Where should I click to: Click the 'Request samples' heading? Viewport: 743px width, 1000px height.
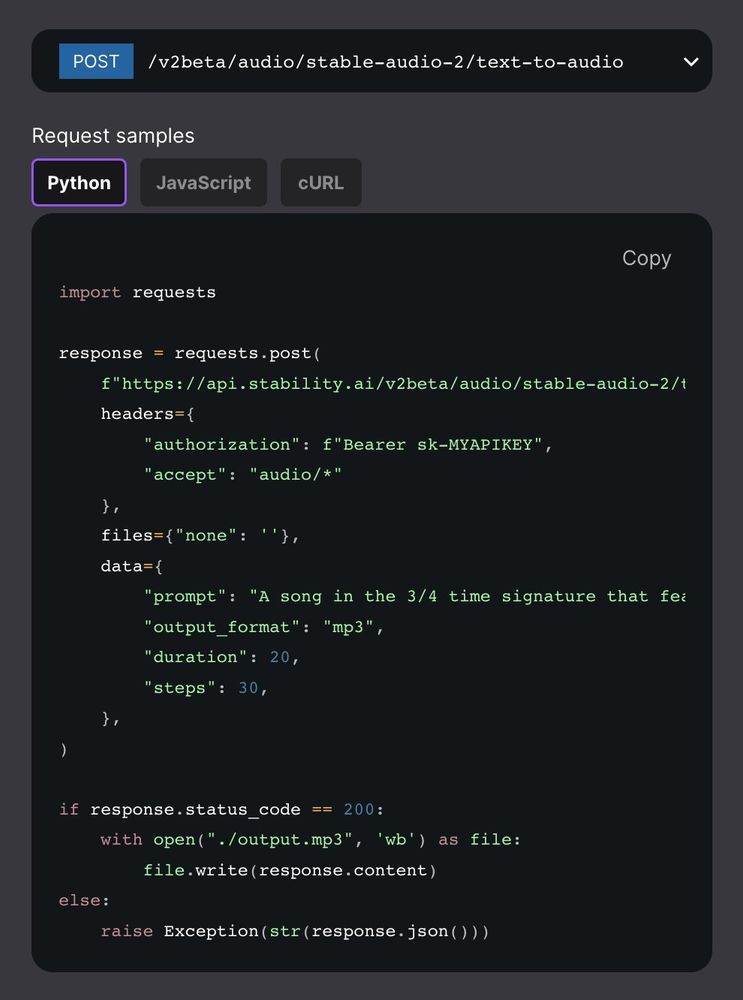point(113,136)
